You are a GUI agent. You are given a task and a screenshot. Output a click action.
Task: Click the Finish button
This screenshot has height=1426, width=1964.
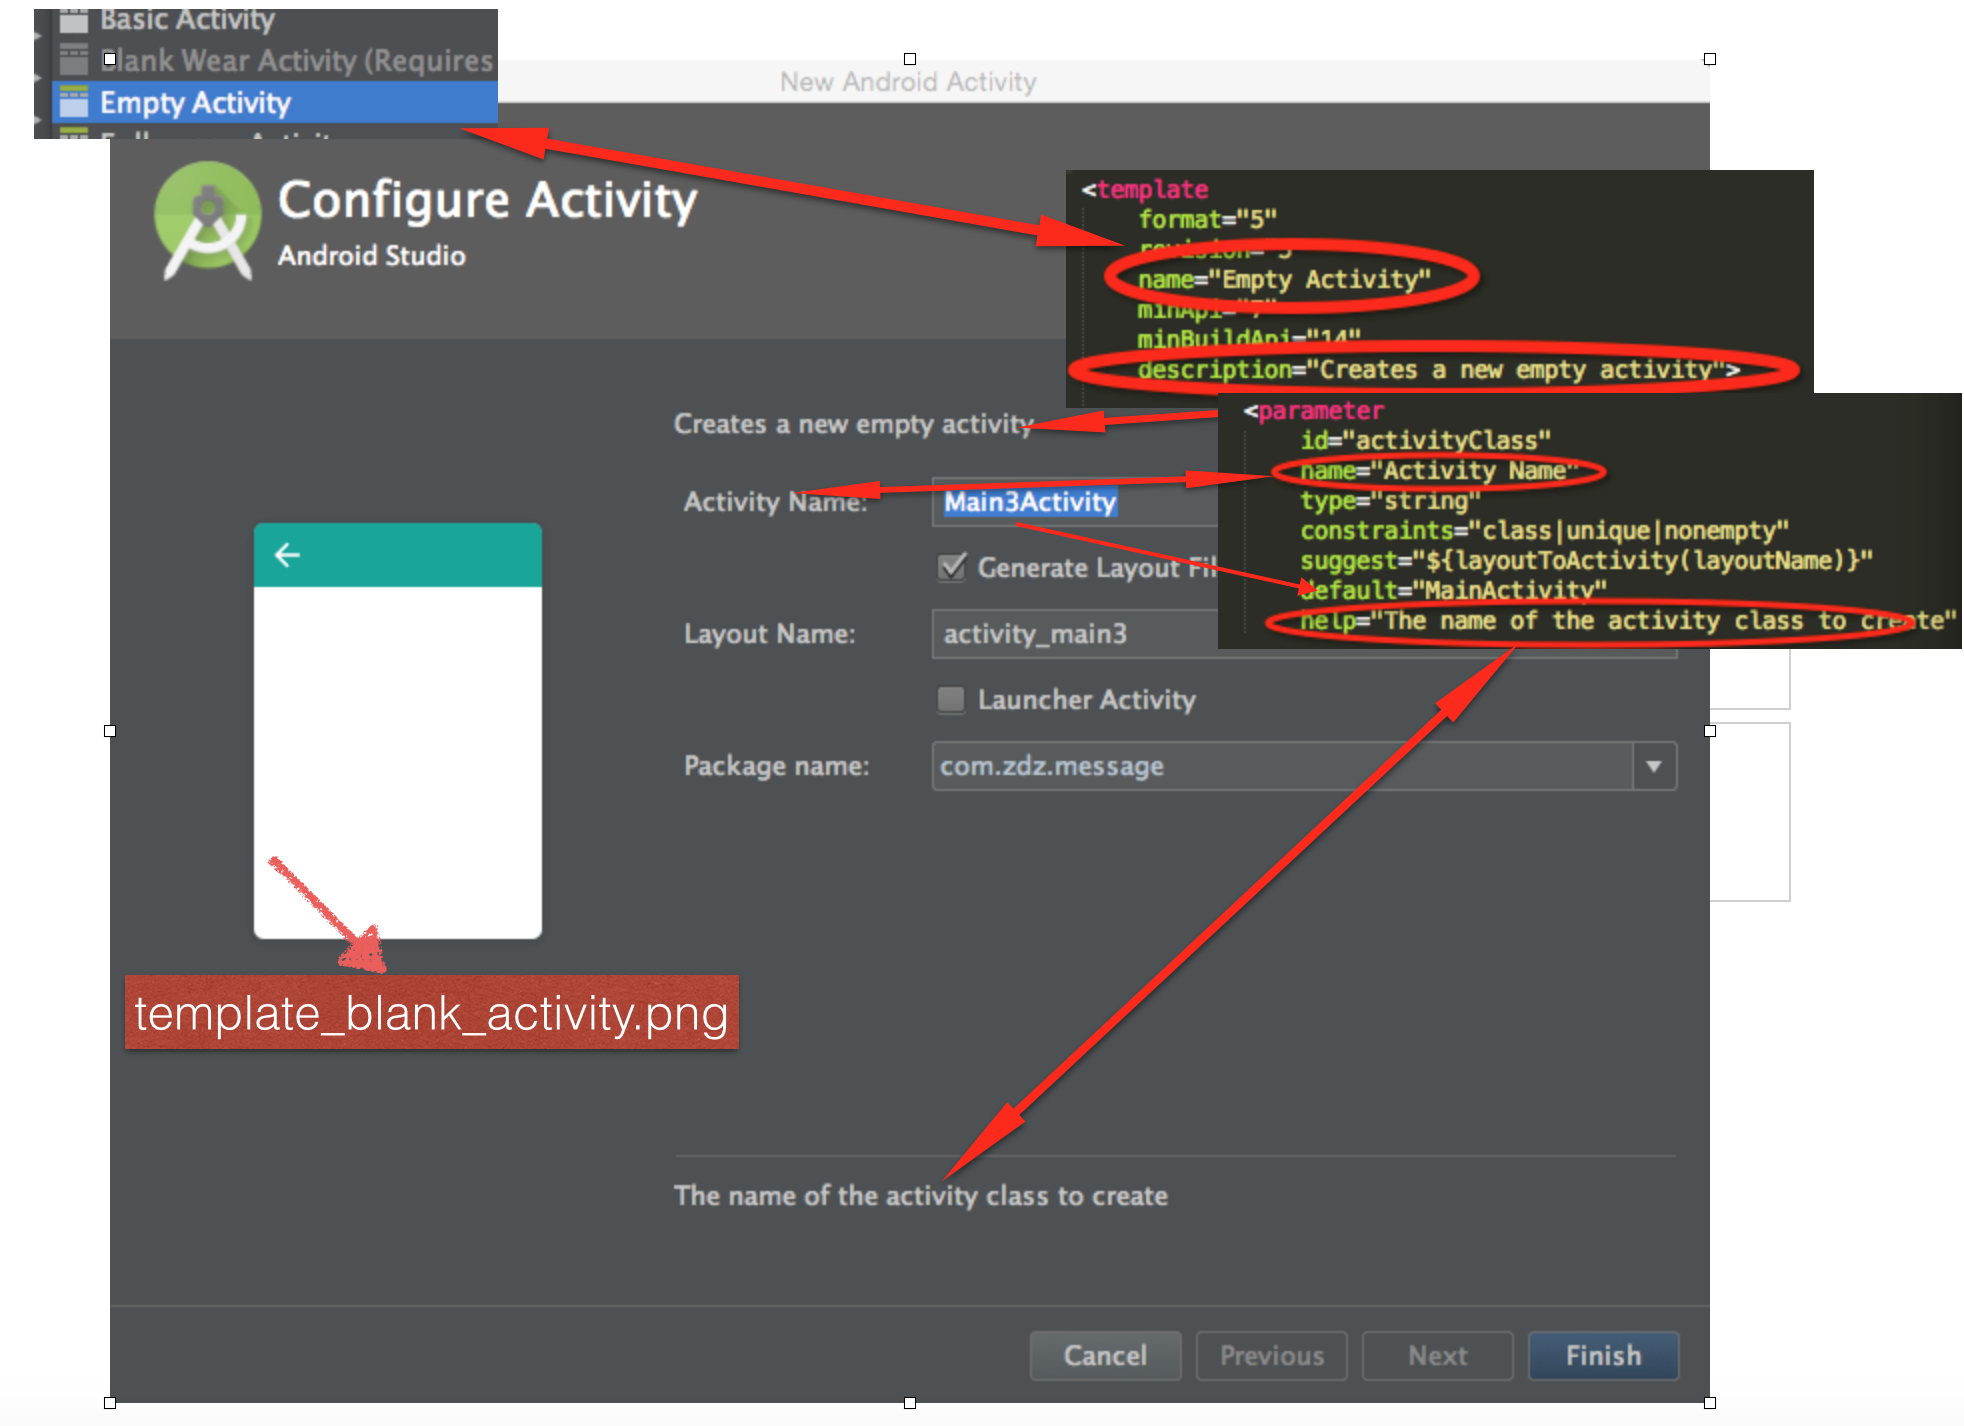[x=1603, y=1355]
